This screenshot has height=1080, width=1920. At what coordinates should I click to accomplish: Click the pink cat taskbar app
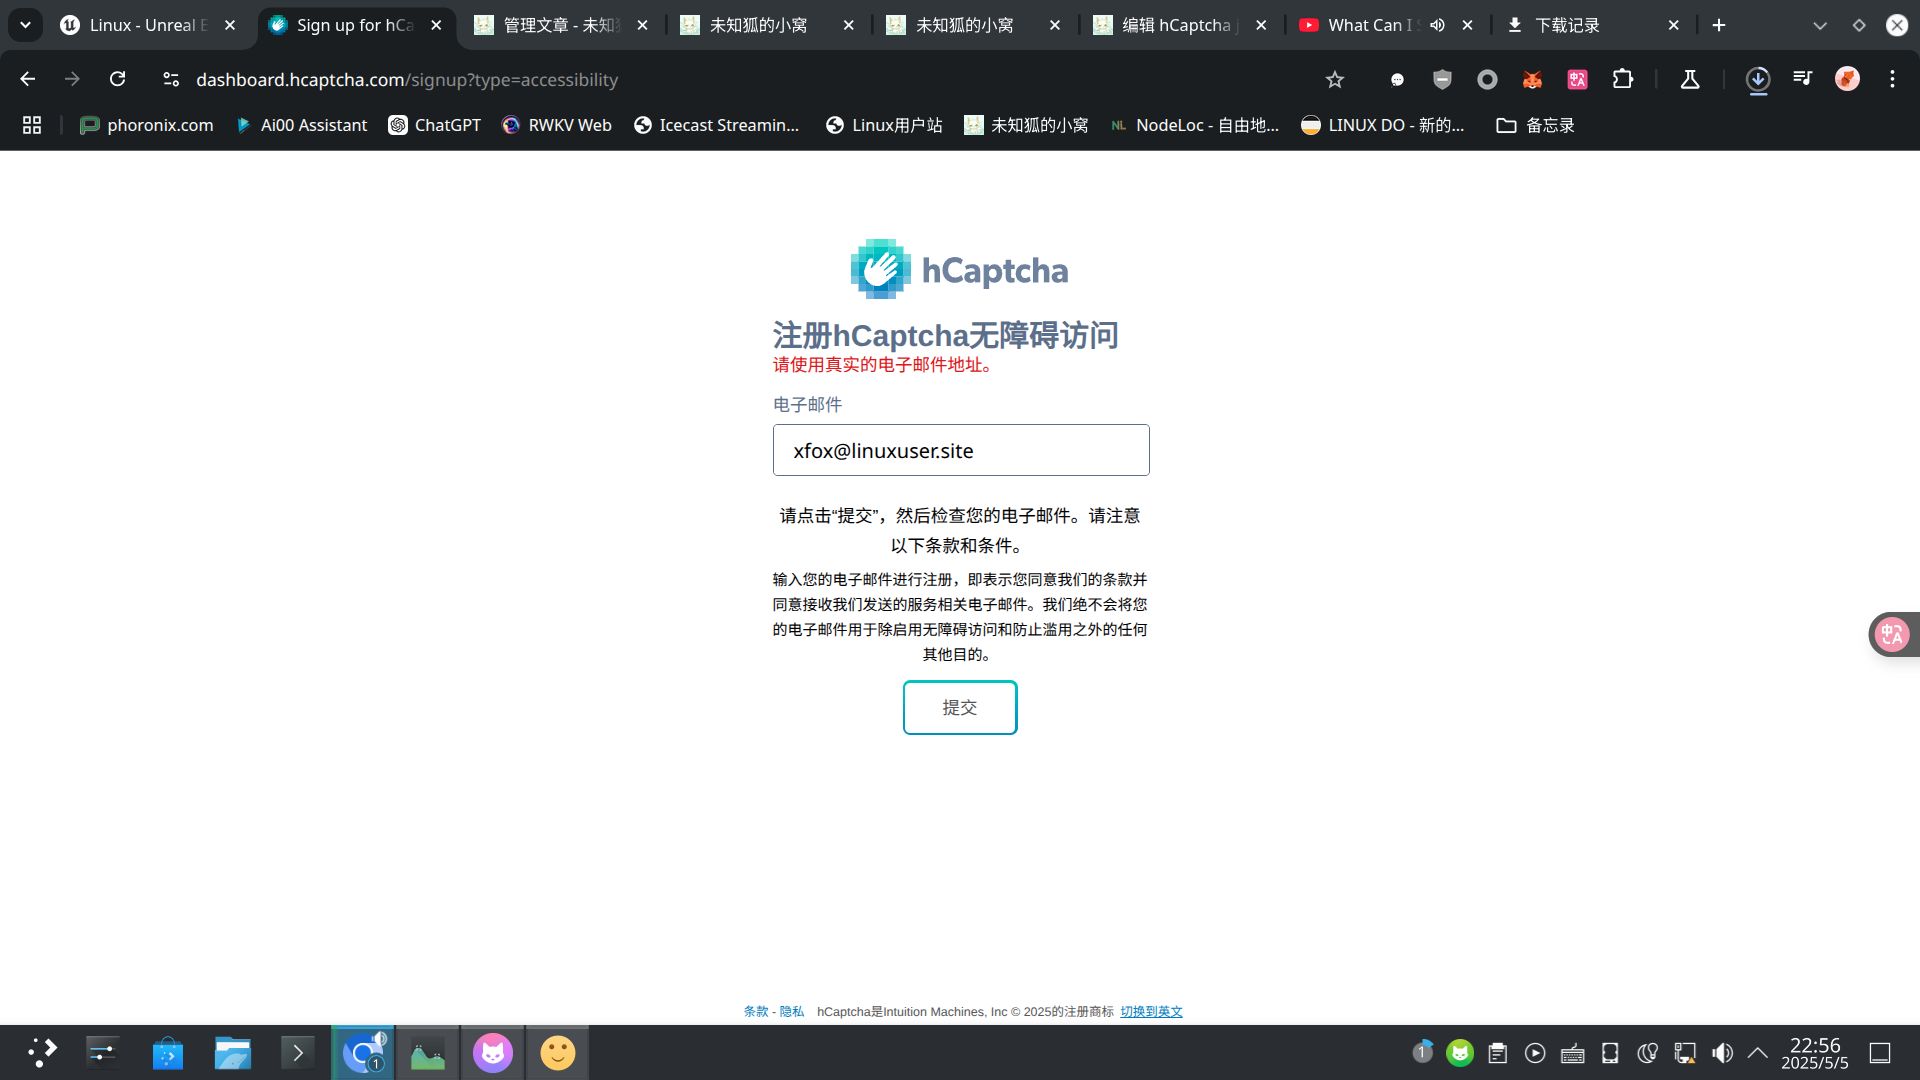(x=493, y=1052)
